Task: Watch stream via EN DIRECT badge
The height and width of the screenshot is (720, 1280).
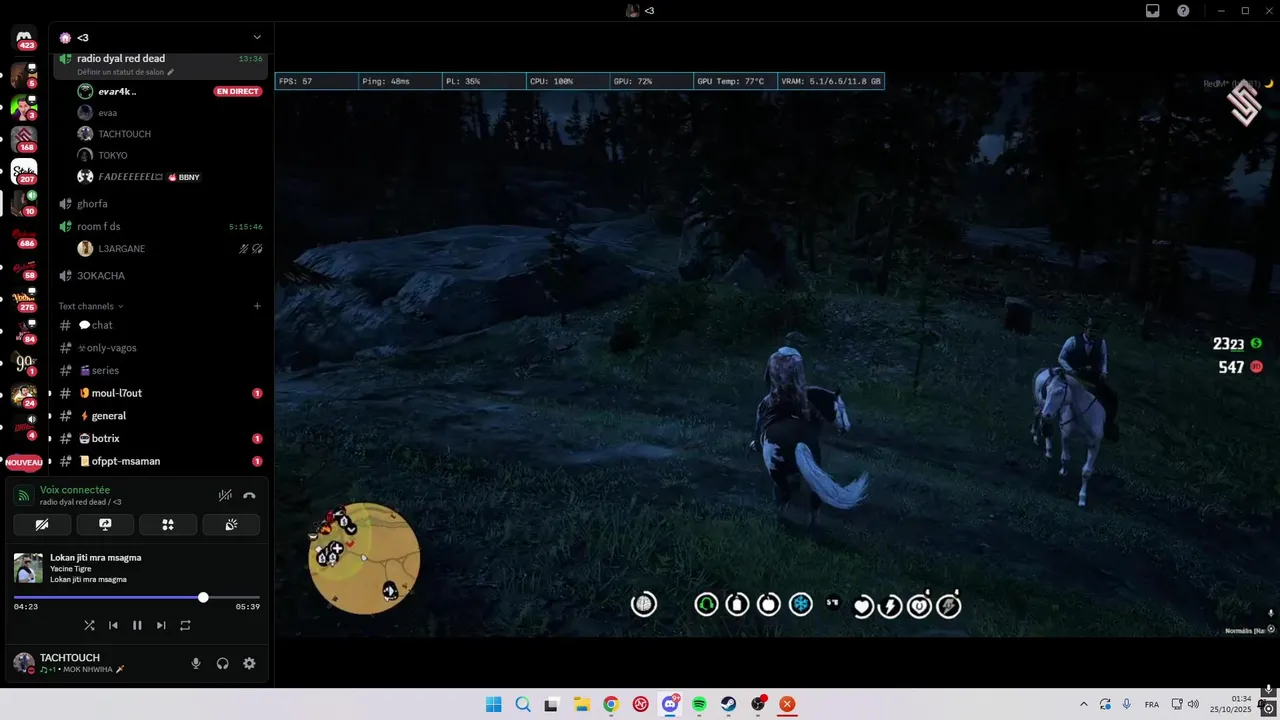Action: (237, 91)
